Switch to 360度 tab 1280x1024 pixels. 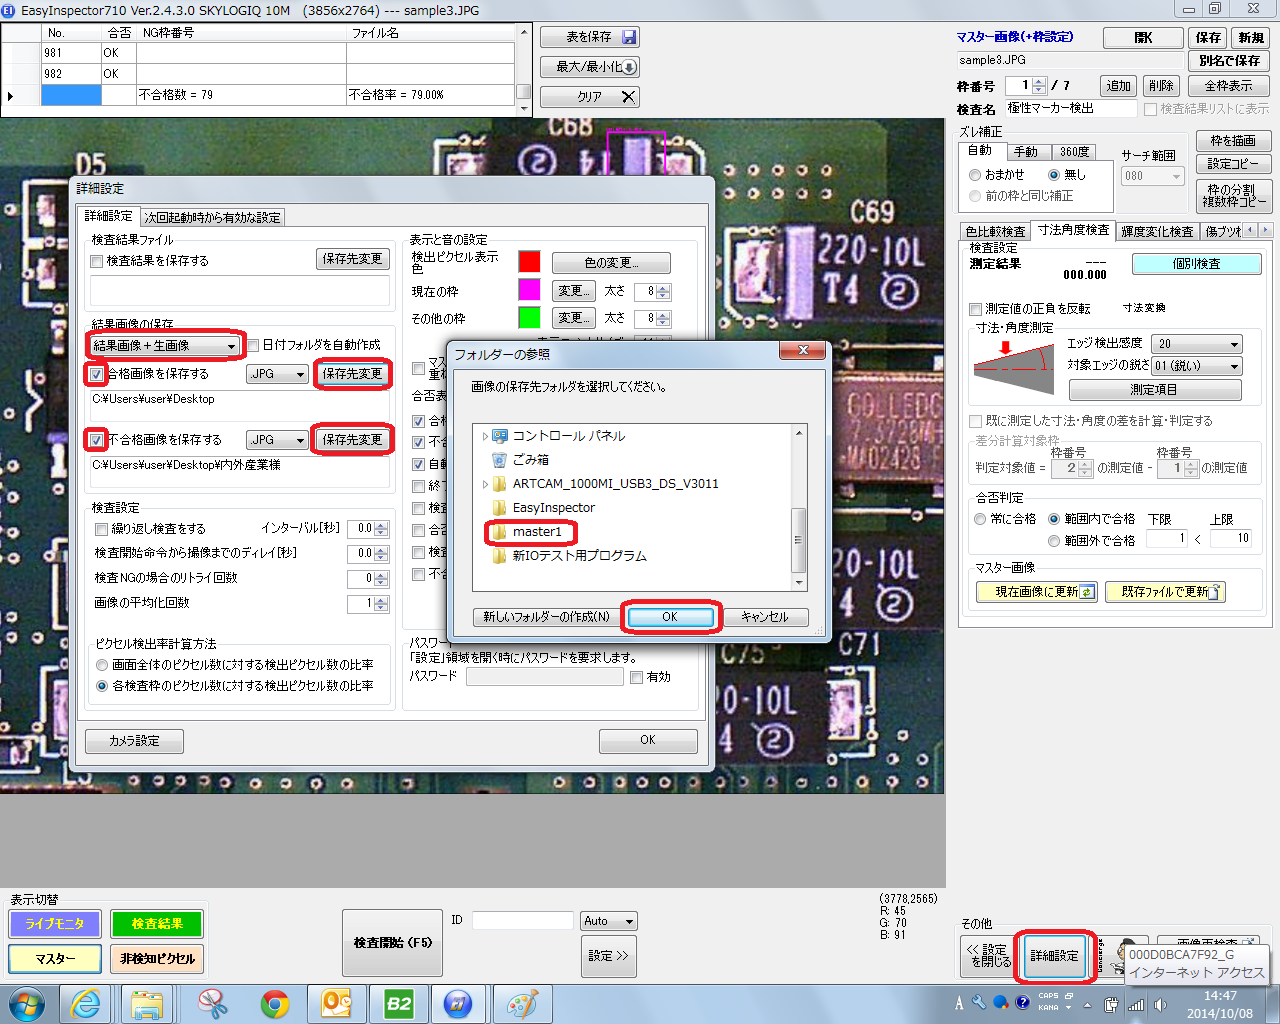tap(1074, 152)
